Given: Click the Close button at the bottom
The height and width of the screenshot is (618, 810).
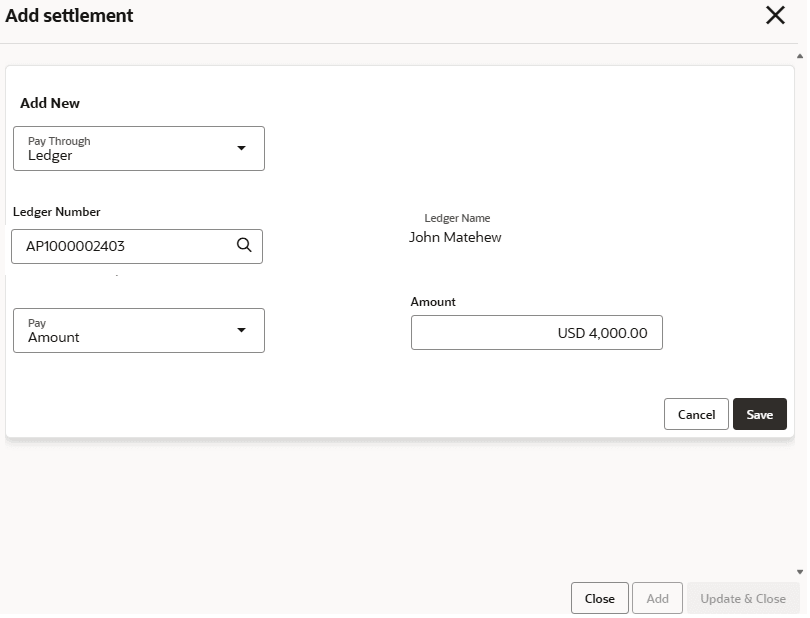Looking at the screenshot, I should pyautogui.click(x=600, y=598).
